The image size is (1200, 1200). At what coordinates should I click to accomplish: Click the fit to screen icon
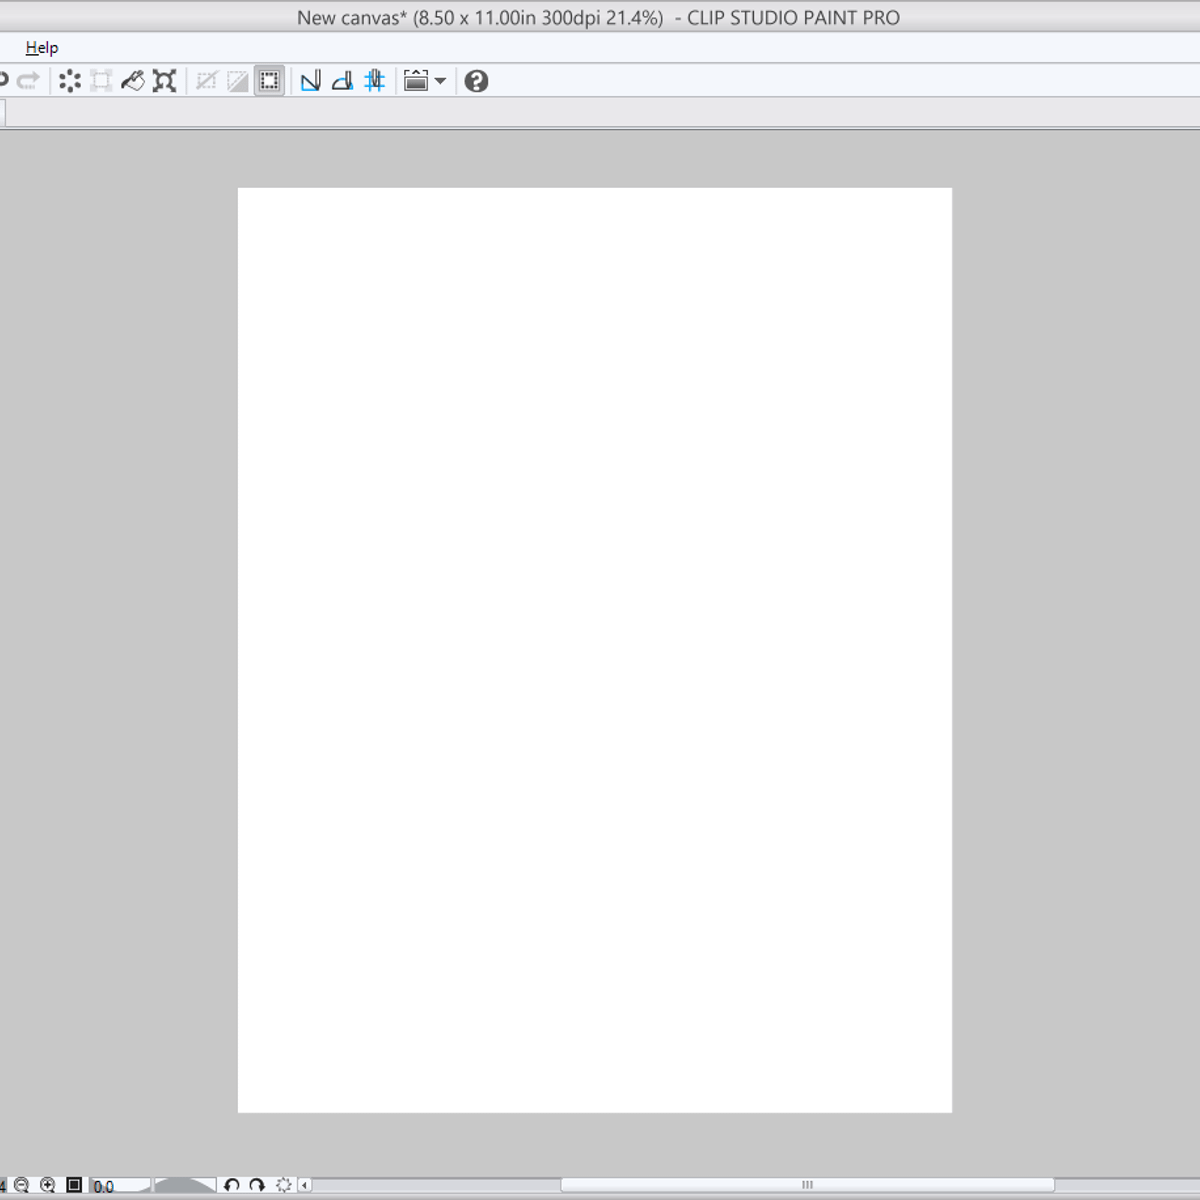74,1185
